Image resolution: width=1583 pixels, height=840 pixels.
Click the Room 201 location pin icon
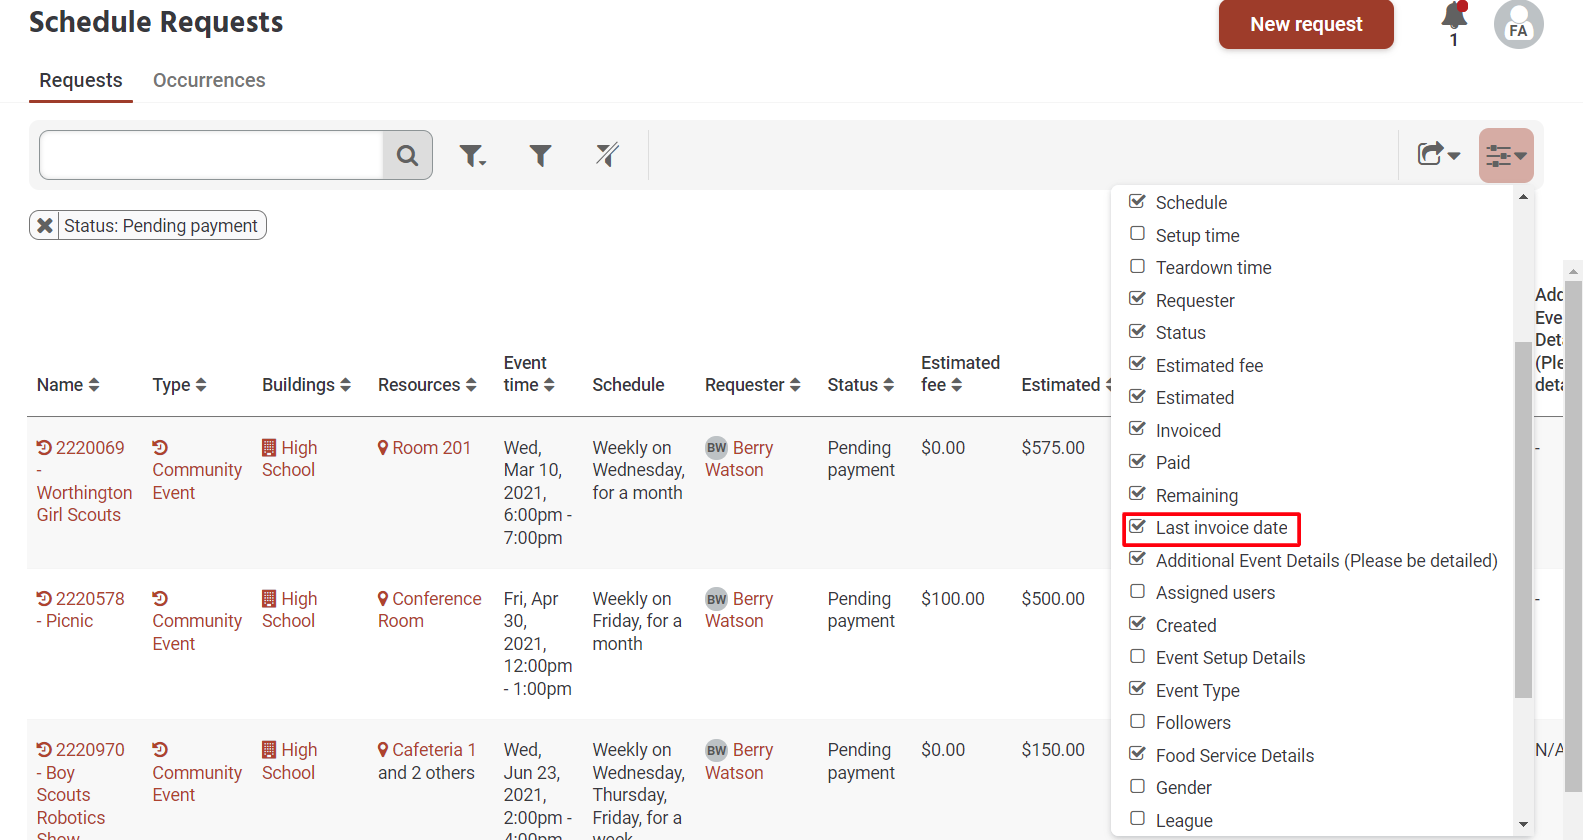[383, 448]
